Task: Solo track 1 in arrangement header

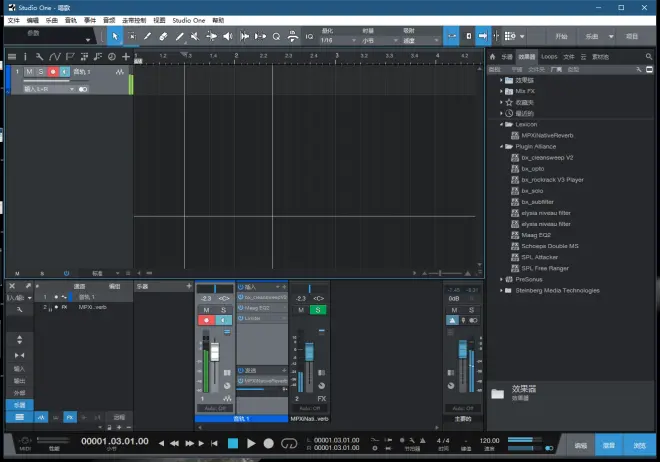Action: 41,72
